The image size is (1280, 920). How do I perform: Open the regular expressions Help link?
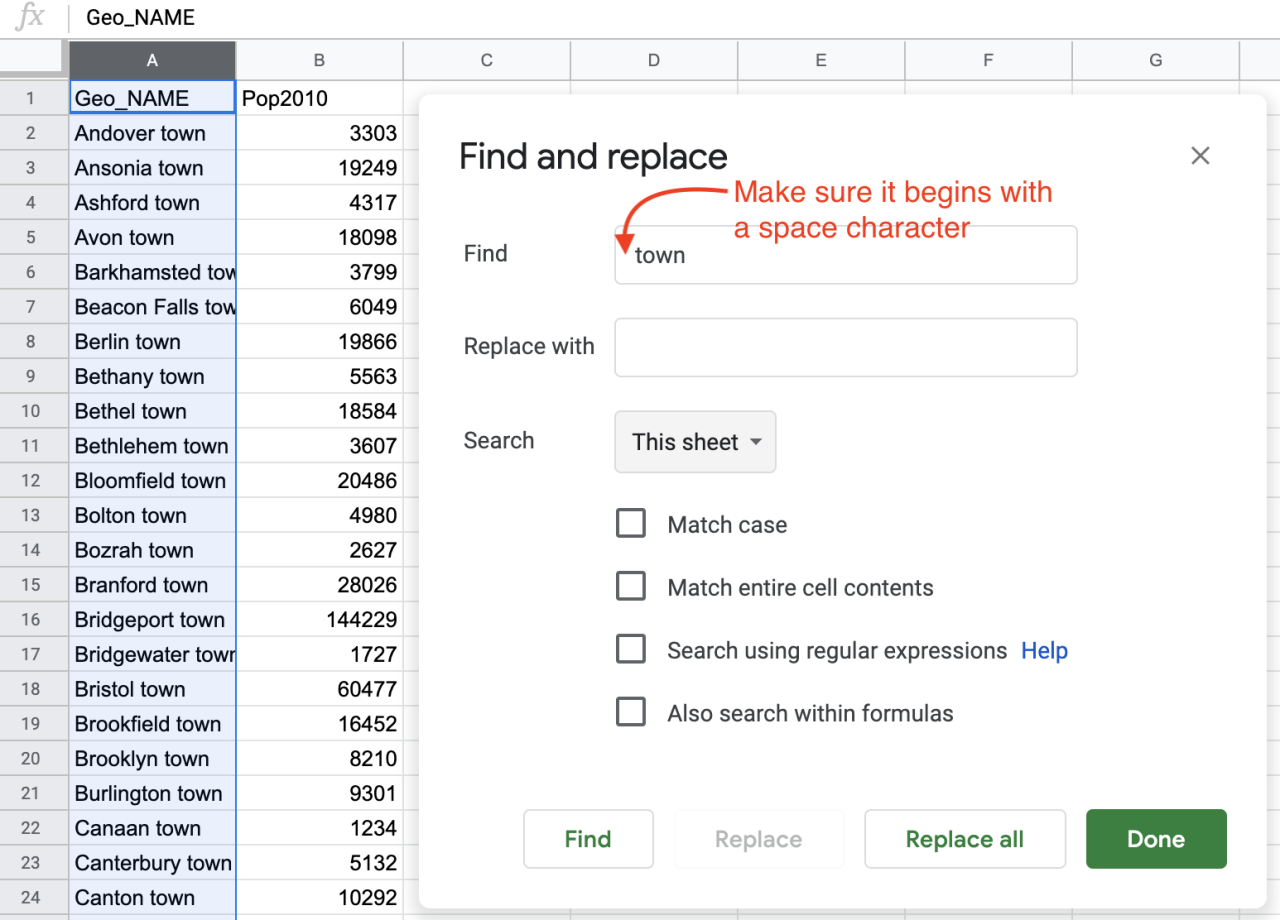(1044, 650)
